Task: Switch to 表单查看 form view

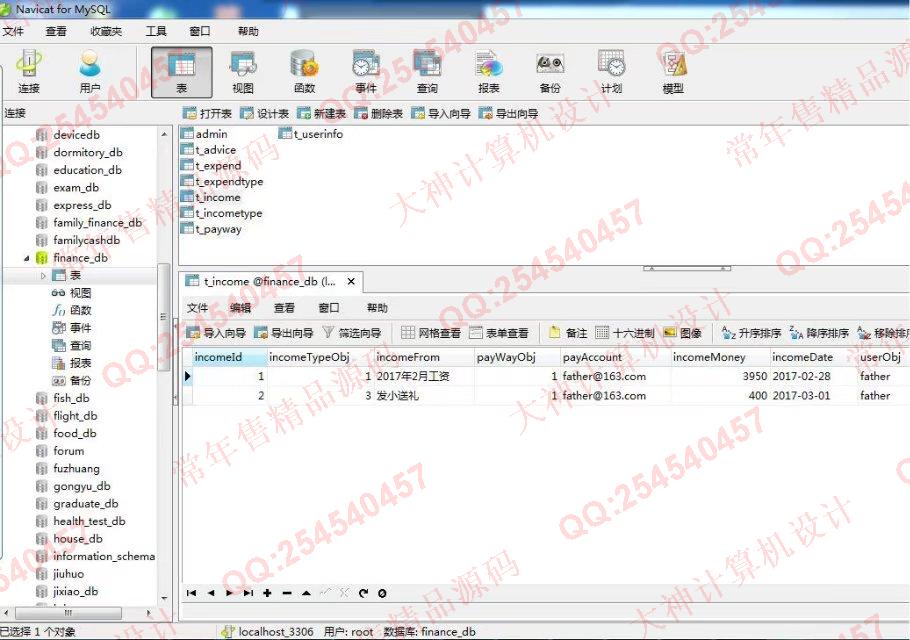Action: tap(499, 333)
